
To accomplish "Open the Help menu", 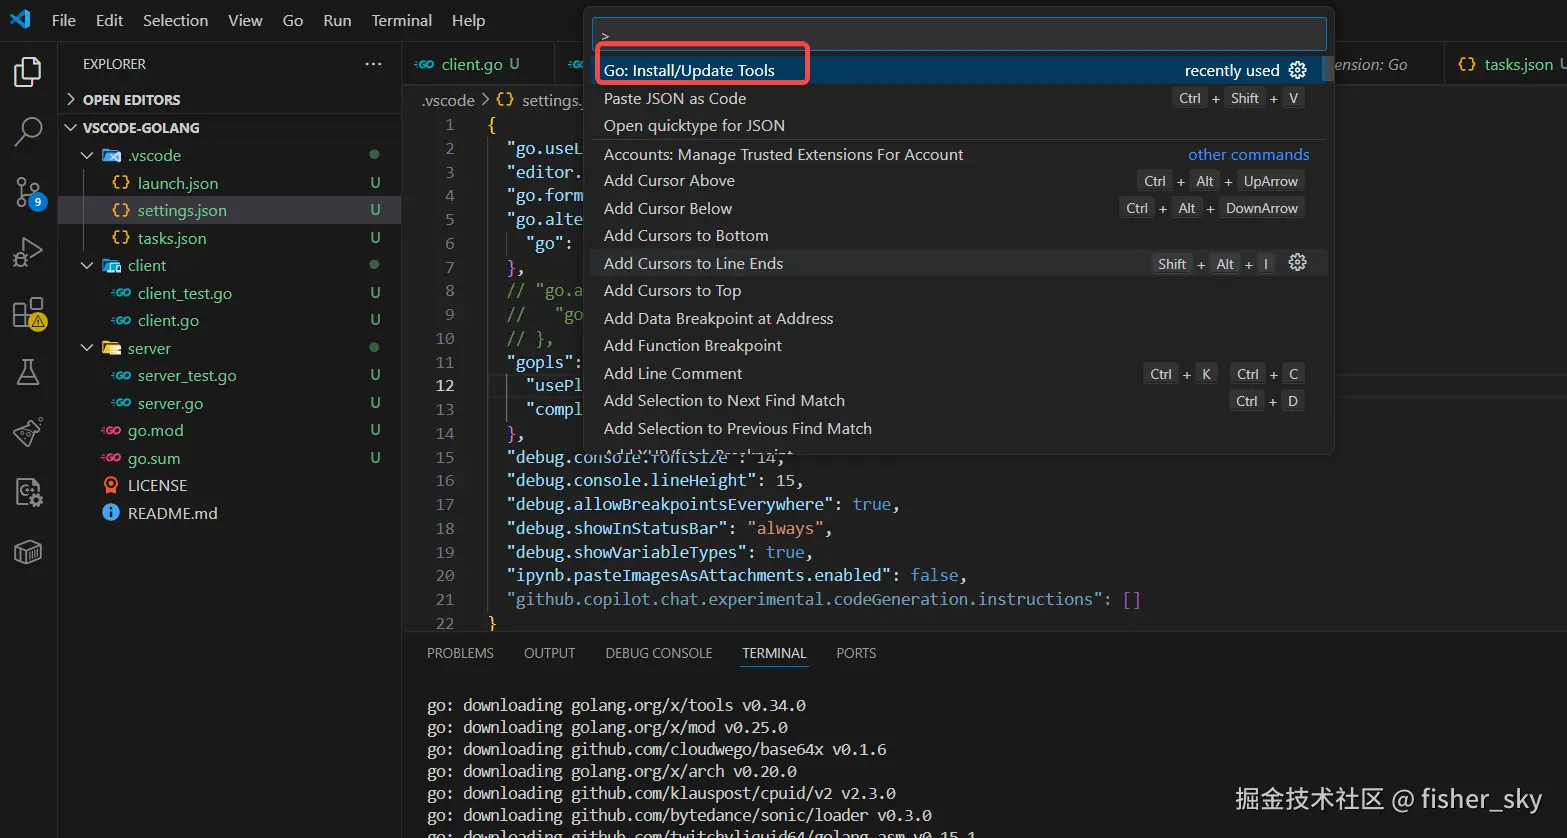I will click(468, 20).
